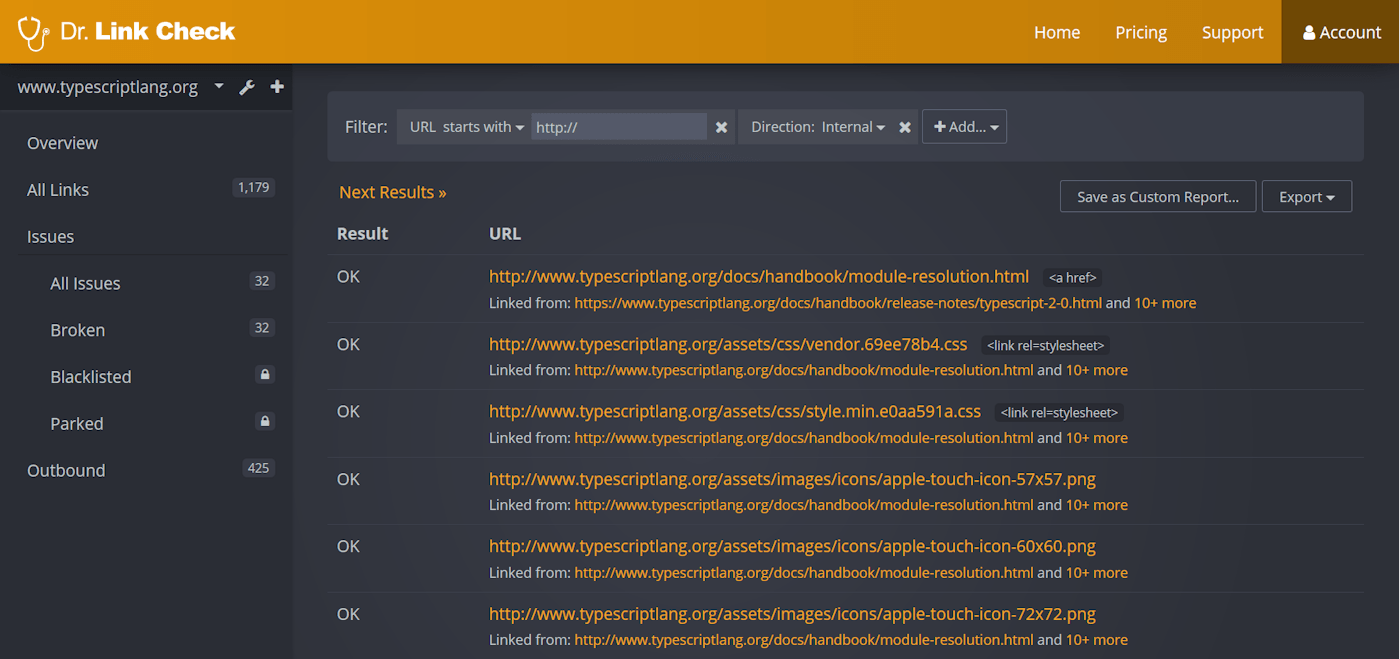Click OK result of module-resolution.html row
This screenshot has width=1400, height=659.
(x=348, y=277)
